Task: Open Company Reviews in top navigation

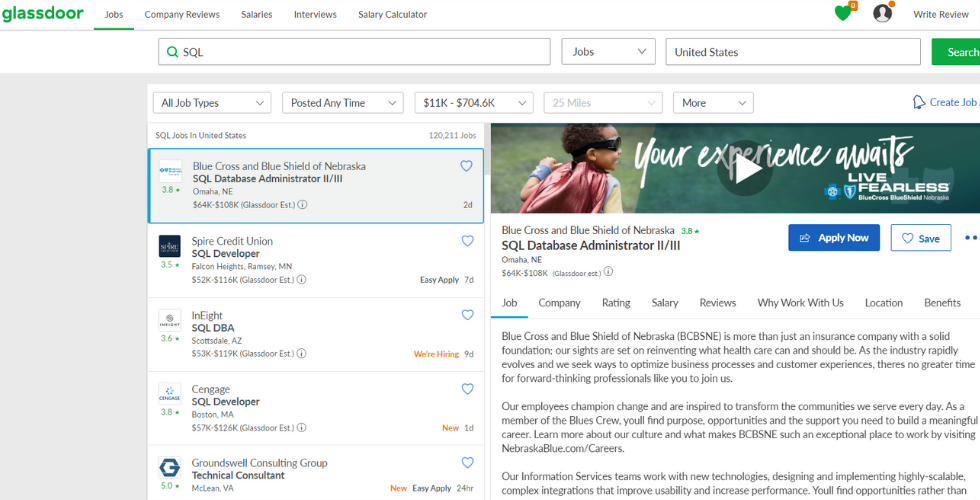Action: tap(182, 14)
